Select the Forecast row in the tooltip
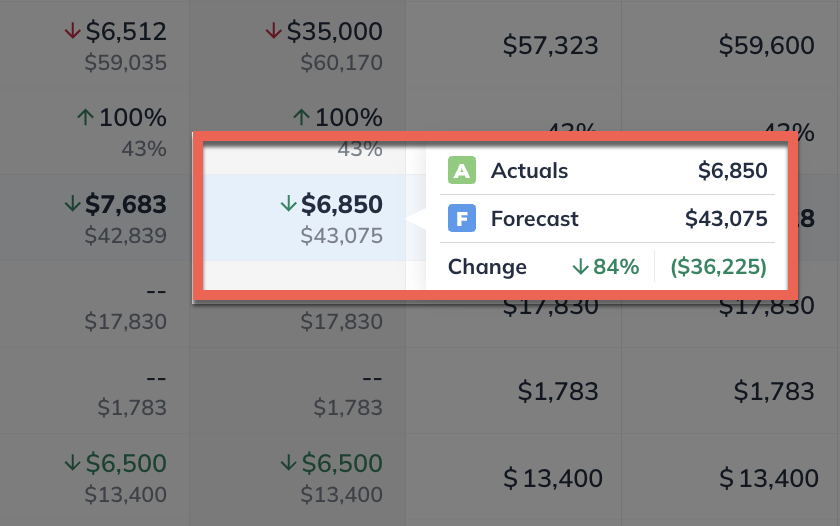The width and height of the screenshot is (840, 526). pyautogui.click(x=606, y=219)
